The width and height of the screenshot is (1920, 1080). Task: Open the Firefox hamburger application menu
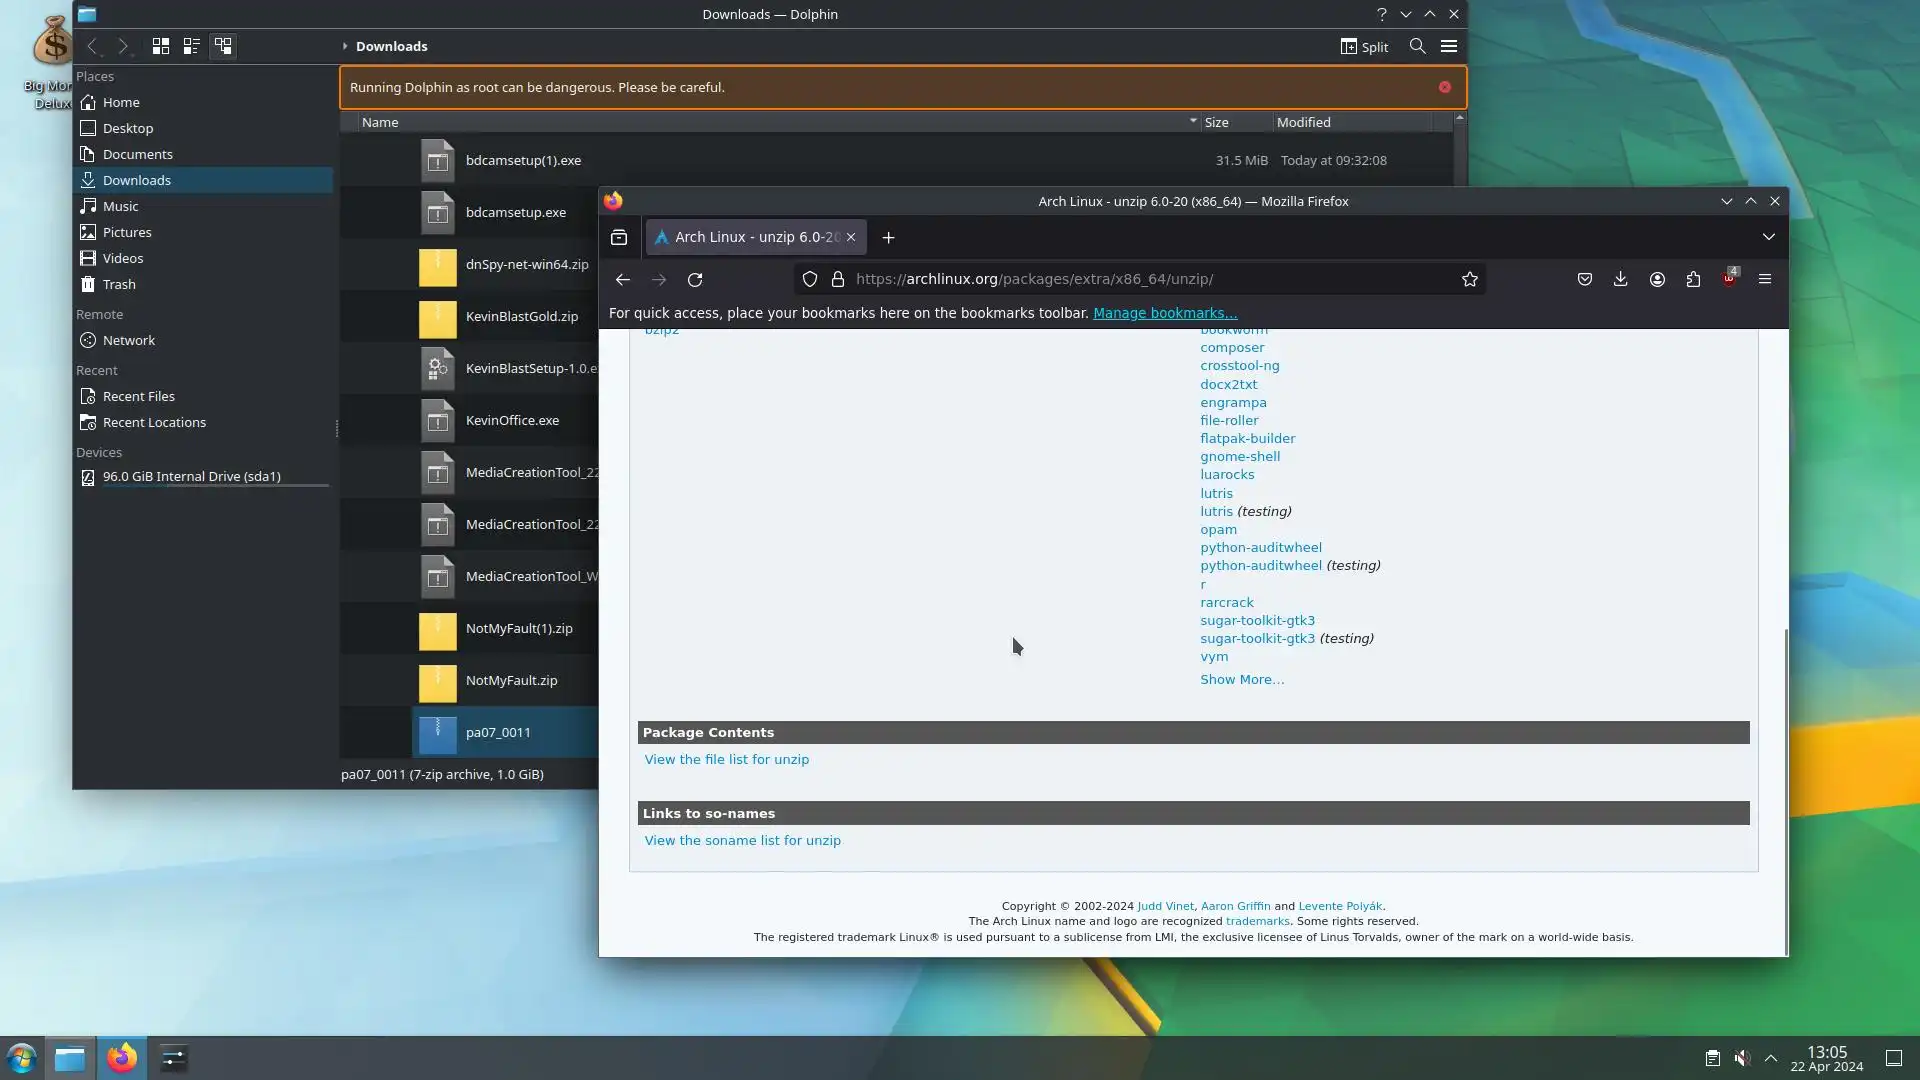point(1764,280)
